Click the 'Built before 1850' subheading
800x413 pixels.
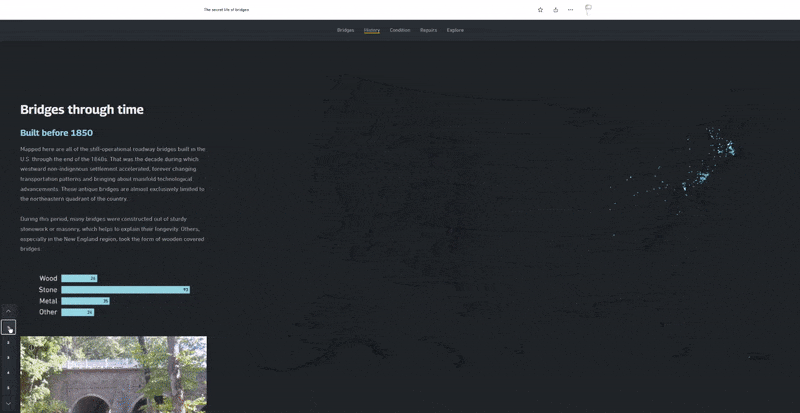point(57,133)
